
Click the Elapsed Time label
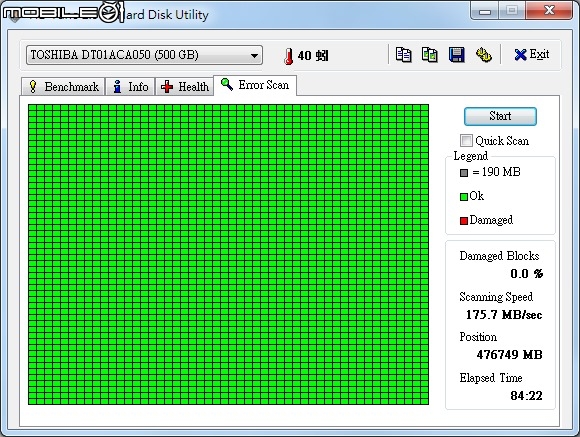pos(491,378)
